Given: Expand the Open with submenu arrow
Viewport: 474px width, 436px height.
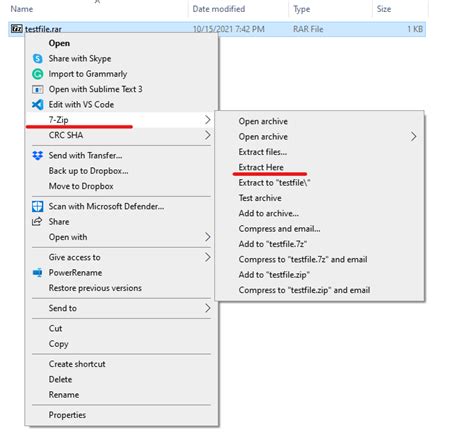Looking at the screenshot, I should coord(207,237).
